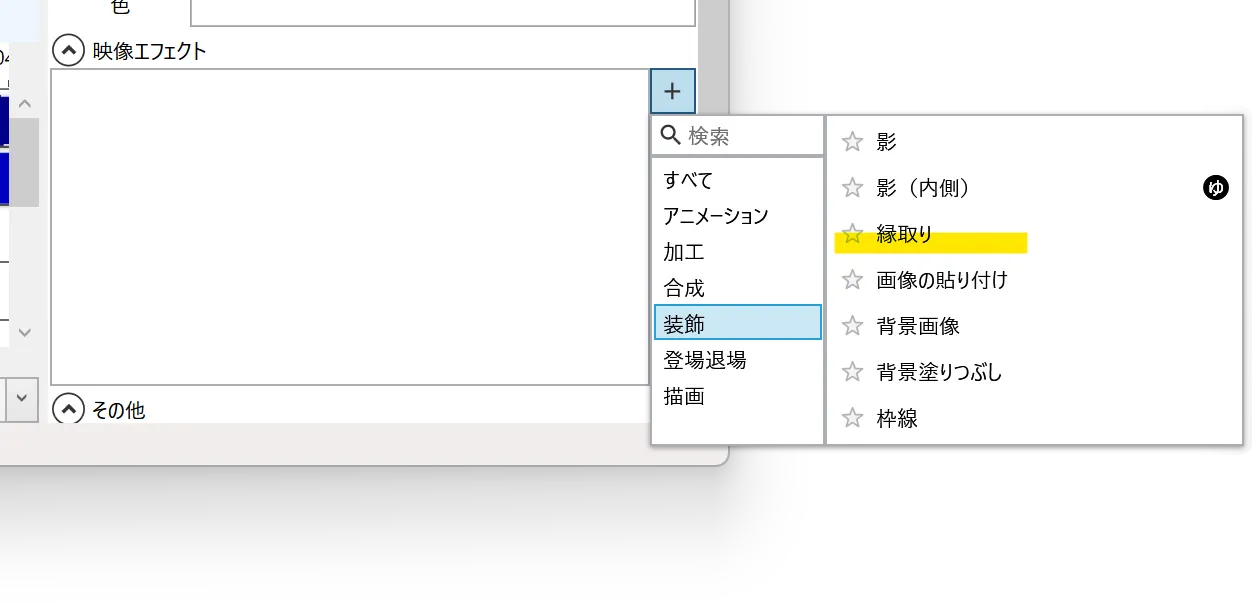
Task: Open the 登場退場 category
Action: pos(738,360)
